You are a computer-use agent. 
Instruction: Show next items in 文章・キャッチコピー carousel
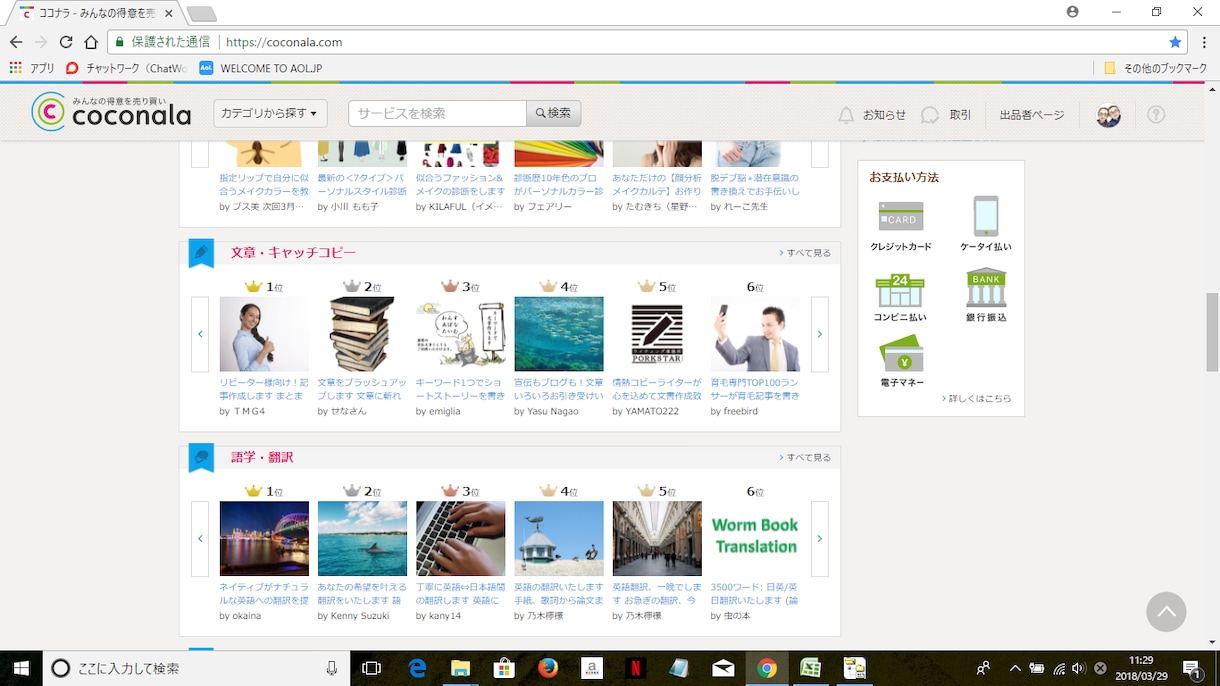pyautogui.click(x=820, y=334)
